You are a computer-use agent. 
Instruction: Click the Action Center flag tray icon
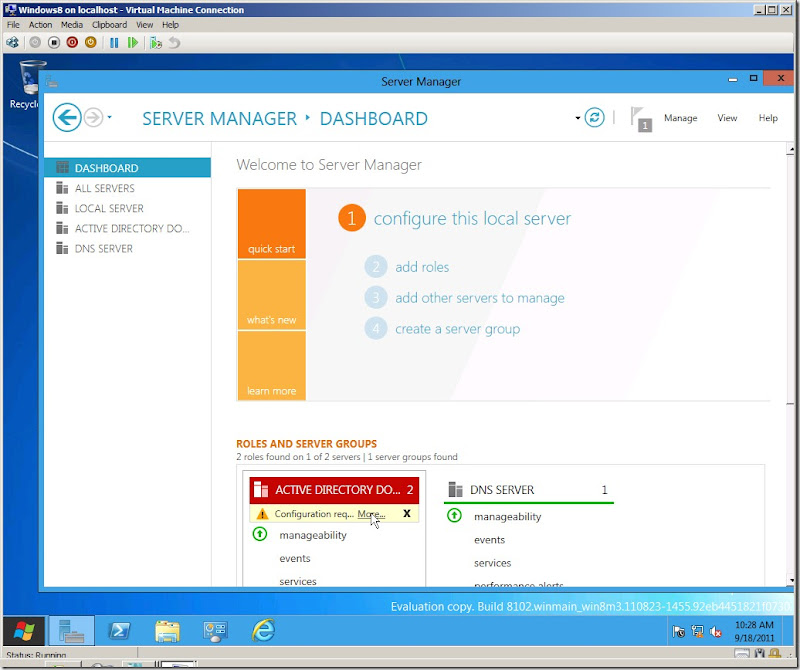679,632
